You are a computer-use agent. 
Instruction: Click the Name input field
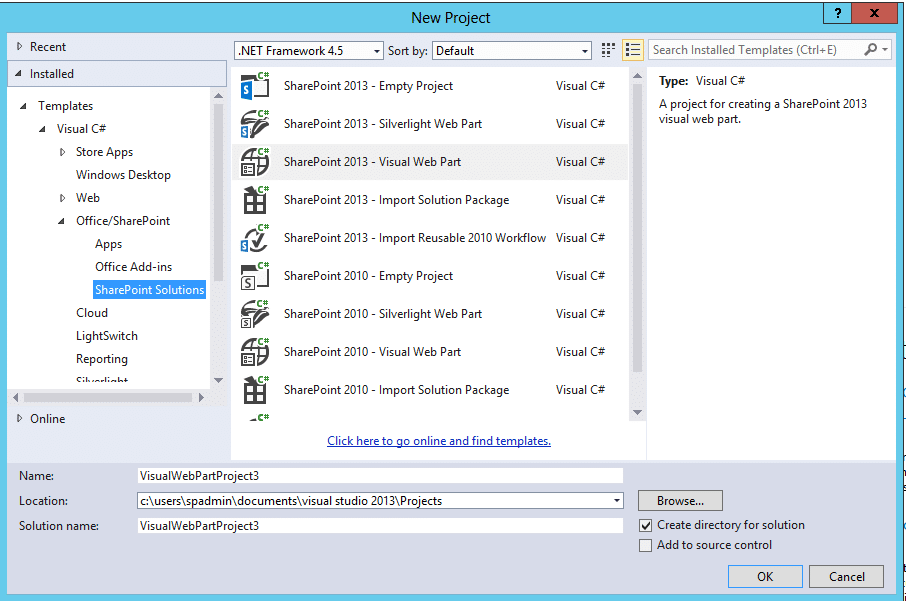pos(380,476)
